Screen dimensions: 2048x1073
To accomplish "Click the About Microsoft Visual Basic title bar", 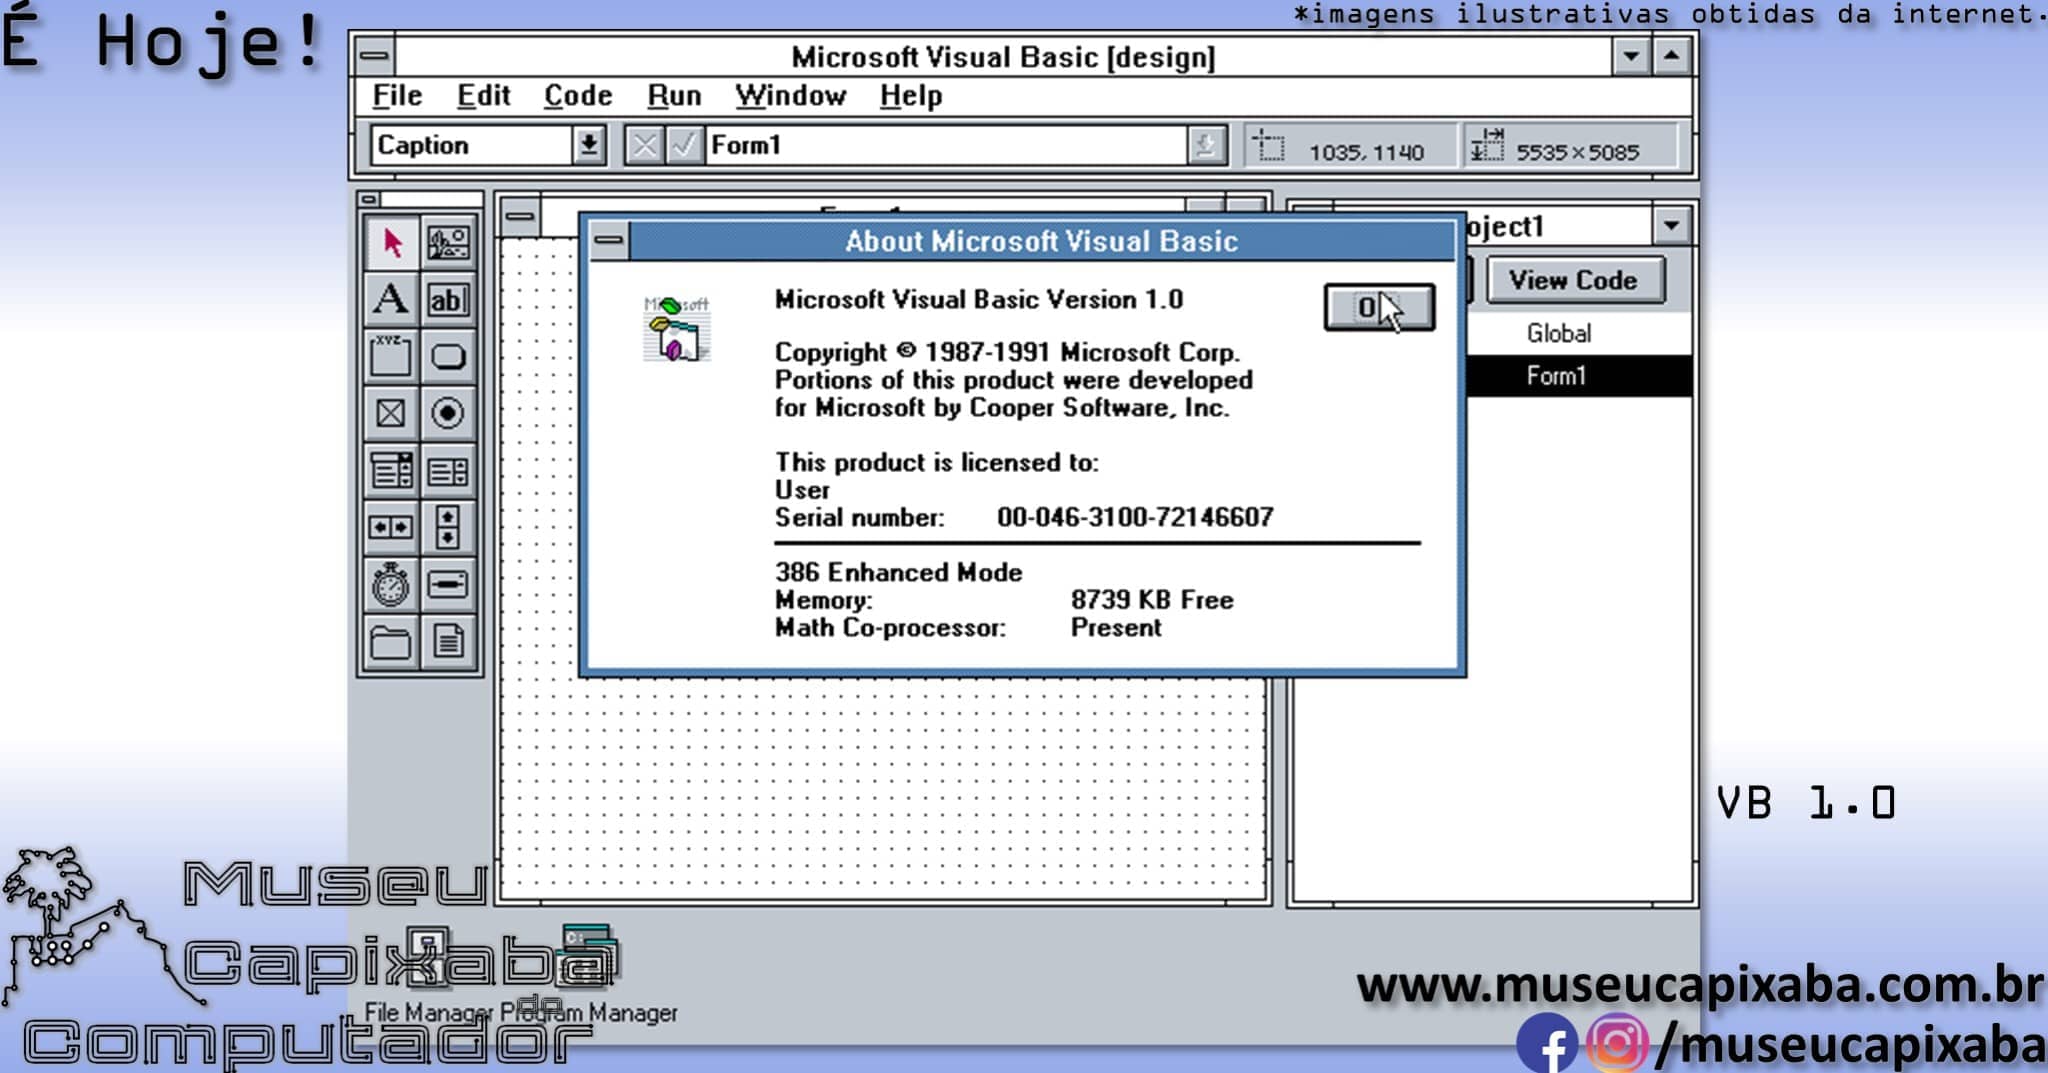I will 1041,241.
